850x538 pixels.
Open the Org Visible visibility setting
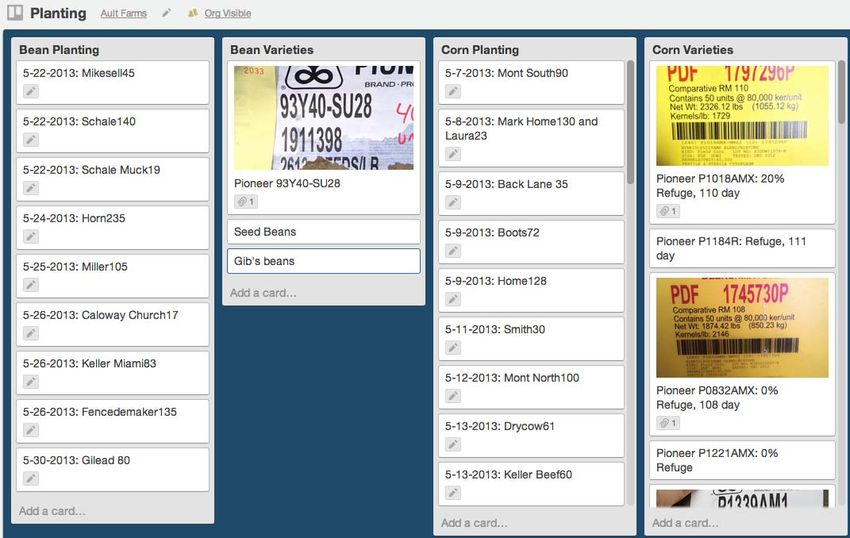coord(228,13)
